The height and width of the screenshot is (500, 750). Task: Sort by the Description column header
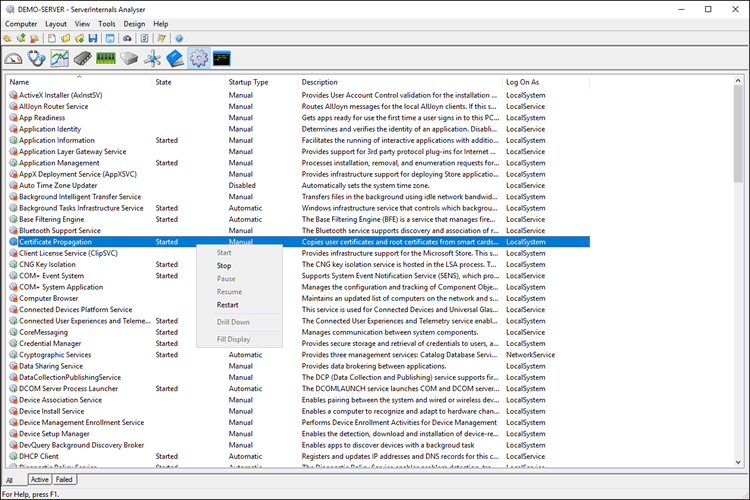(x=400, y=82)
